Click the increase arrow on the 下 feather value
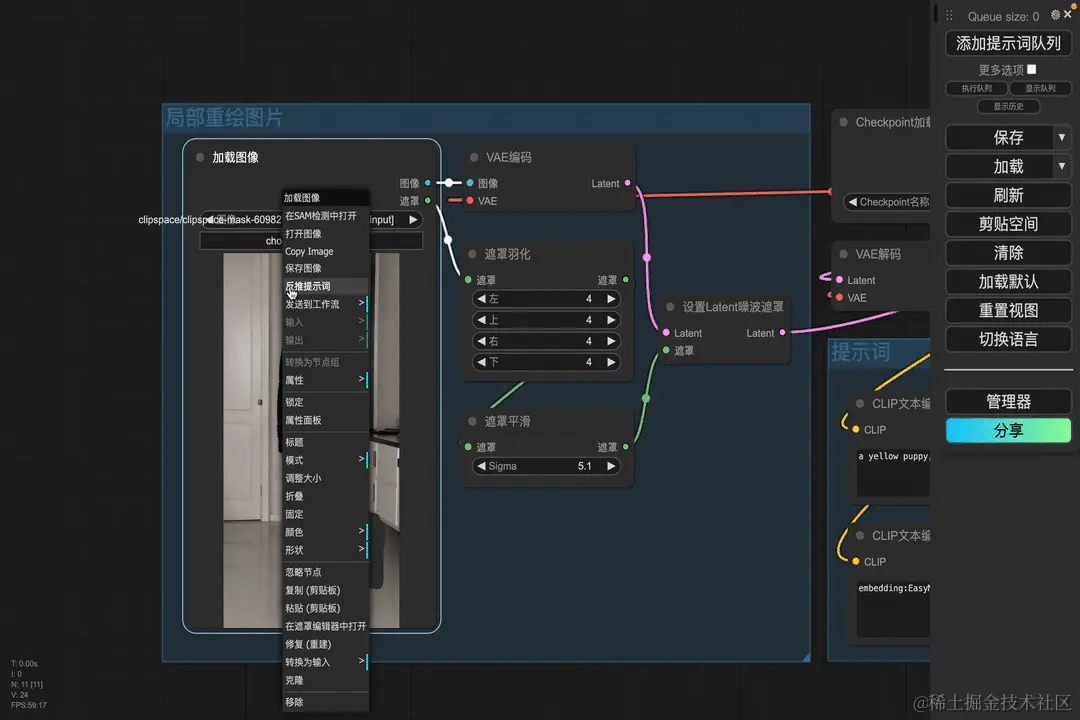 [x=611, y=362]
